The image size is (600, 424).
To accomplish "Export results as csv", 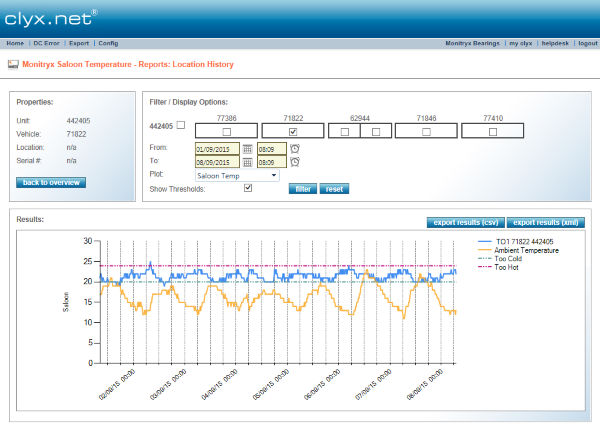I will point(466,222).
